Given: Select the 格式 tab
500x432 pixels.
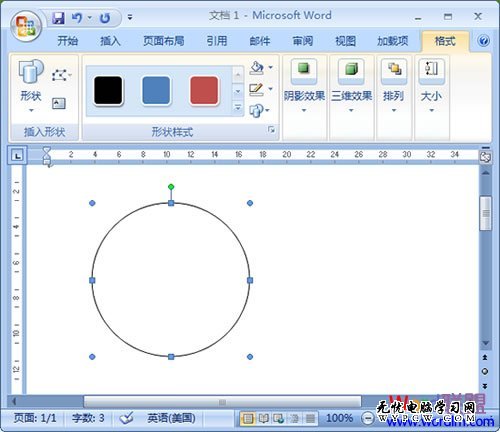Looking at the screenshot, I should [445, 41].
